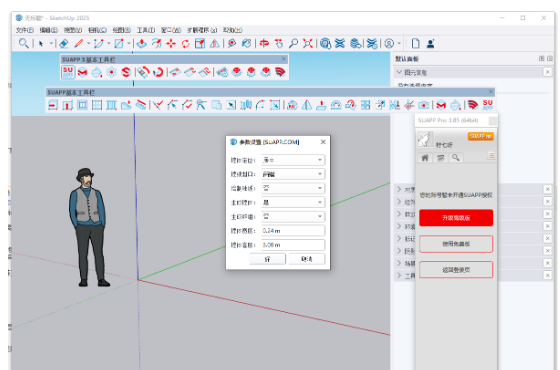This screenshot has height=370, width=560.
Task: Click the Zoom Extents tool
Action: 308,44
